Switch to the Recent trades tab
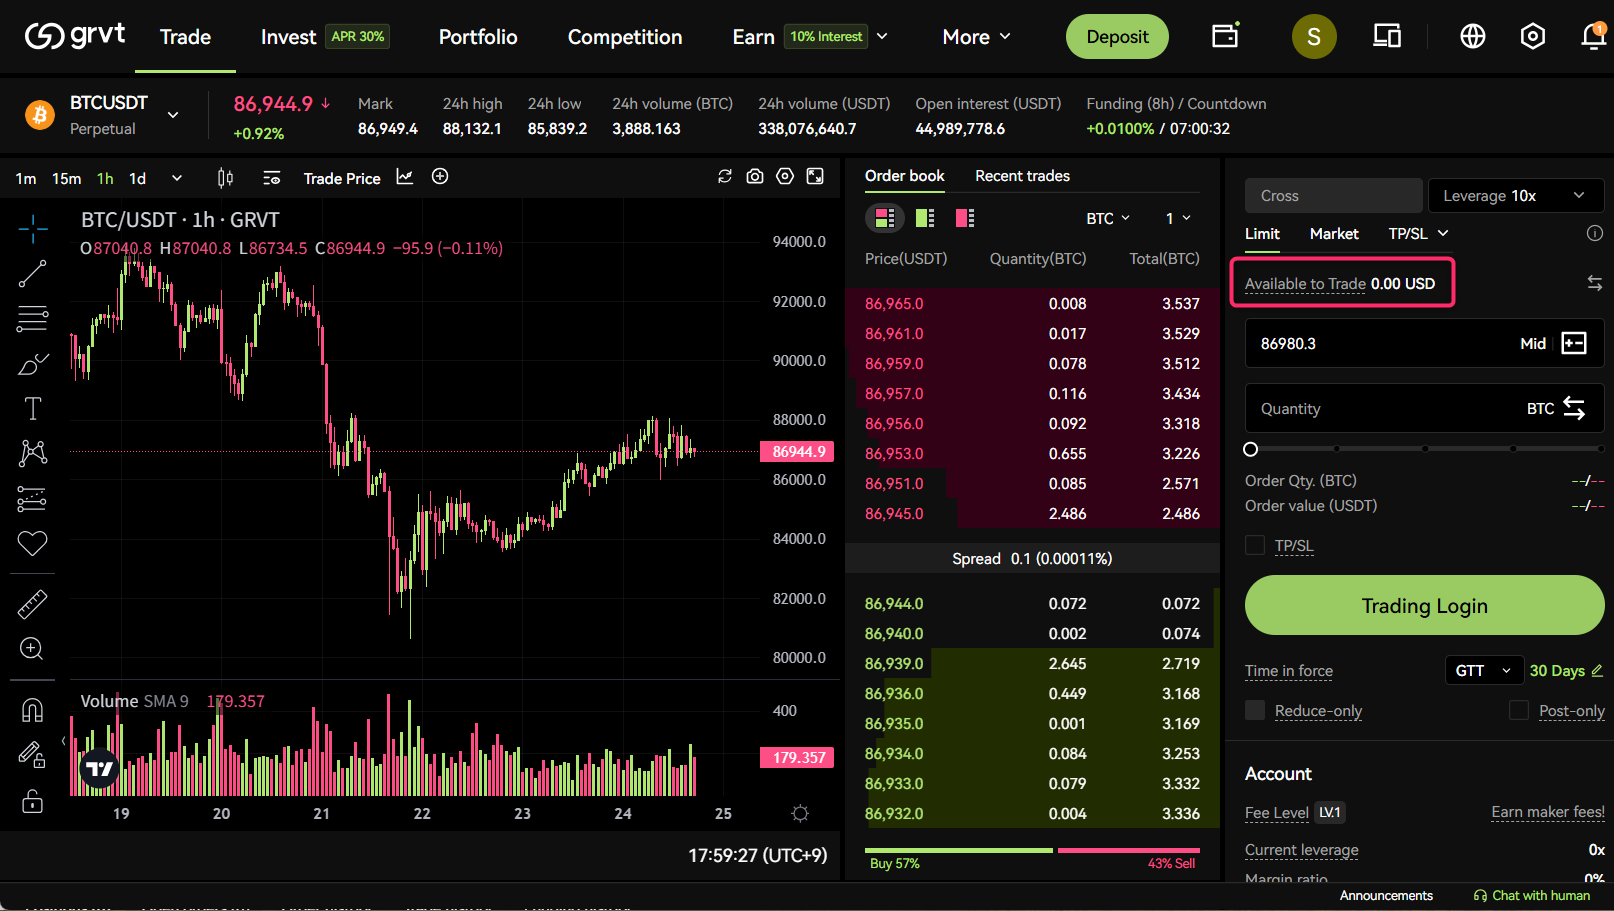The height and width of the screenshot is (911, 1614). coord(1022,176)
